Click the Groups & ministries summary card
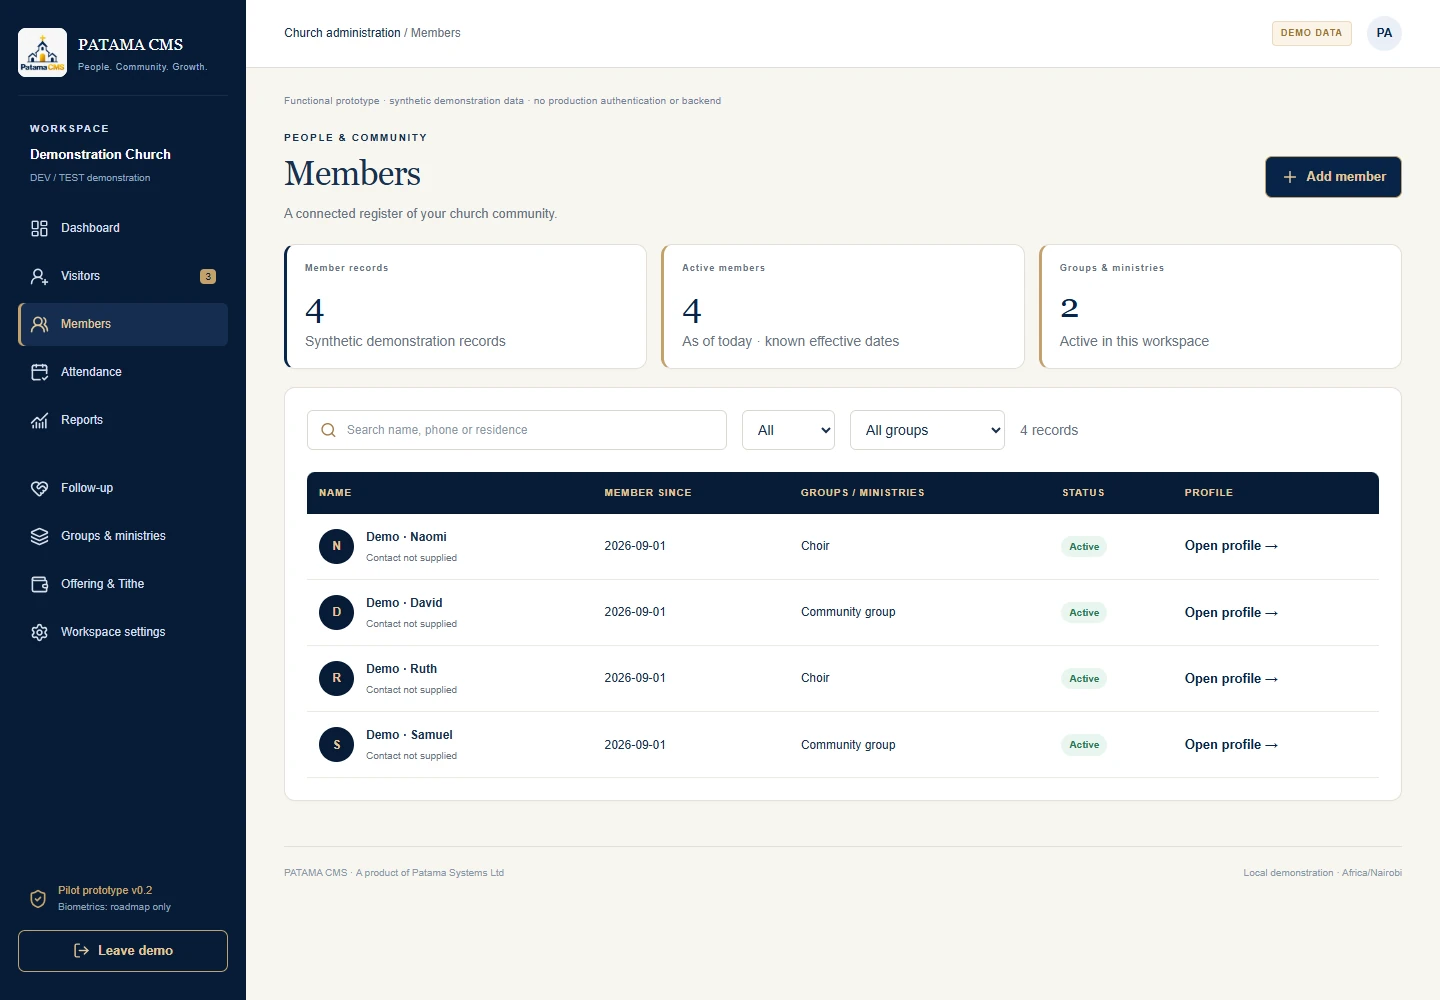 1220,307
